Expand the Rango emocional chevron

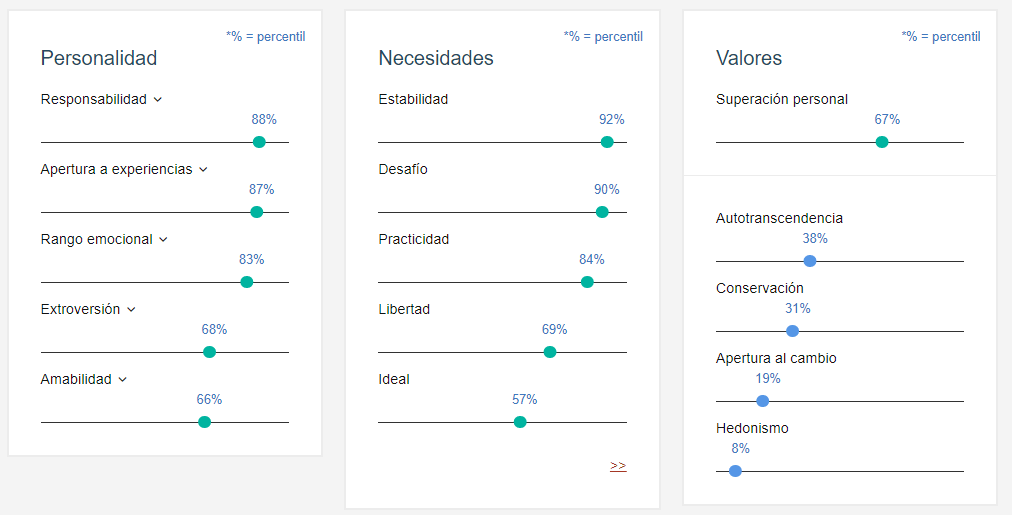(x=164, y=240)
